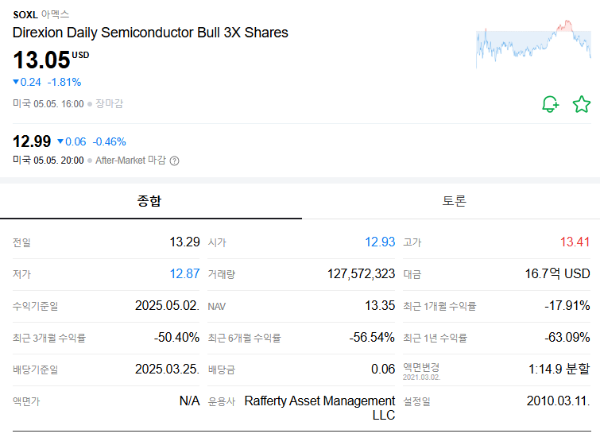Click the fund name Direxion Daily Semiconductor
The width and height of the screenshot is (600, 433).
pos(150,33)
